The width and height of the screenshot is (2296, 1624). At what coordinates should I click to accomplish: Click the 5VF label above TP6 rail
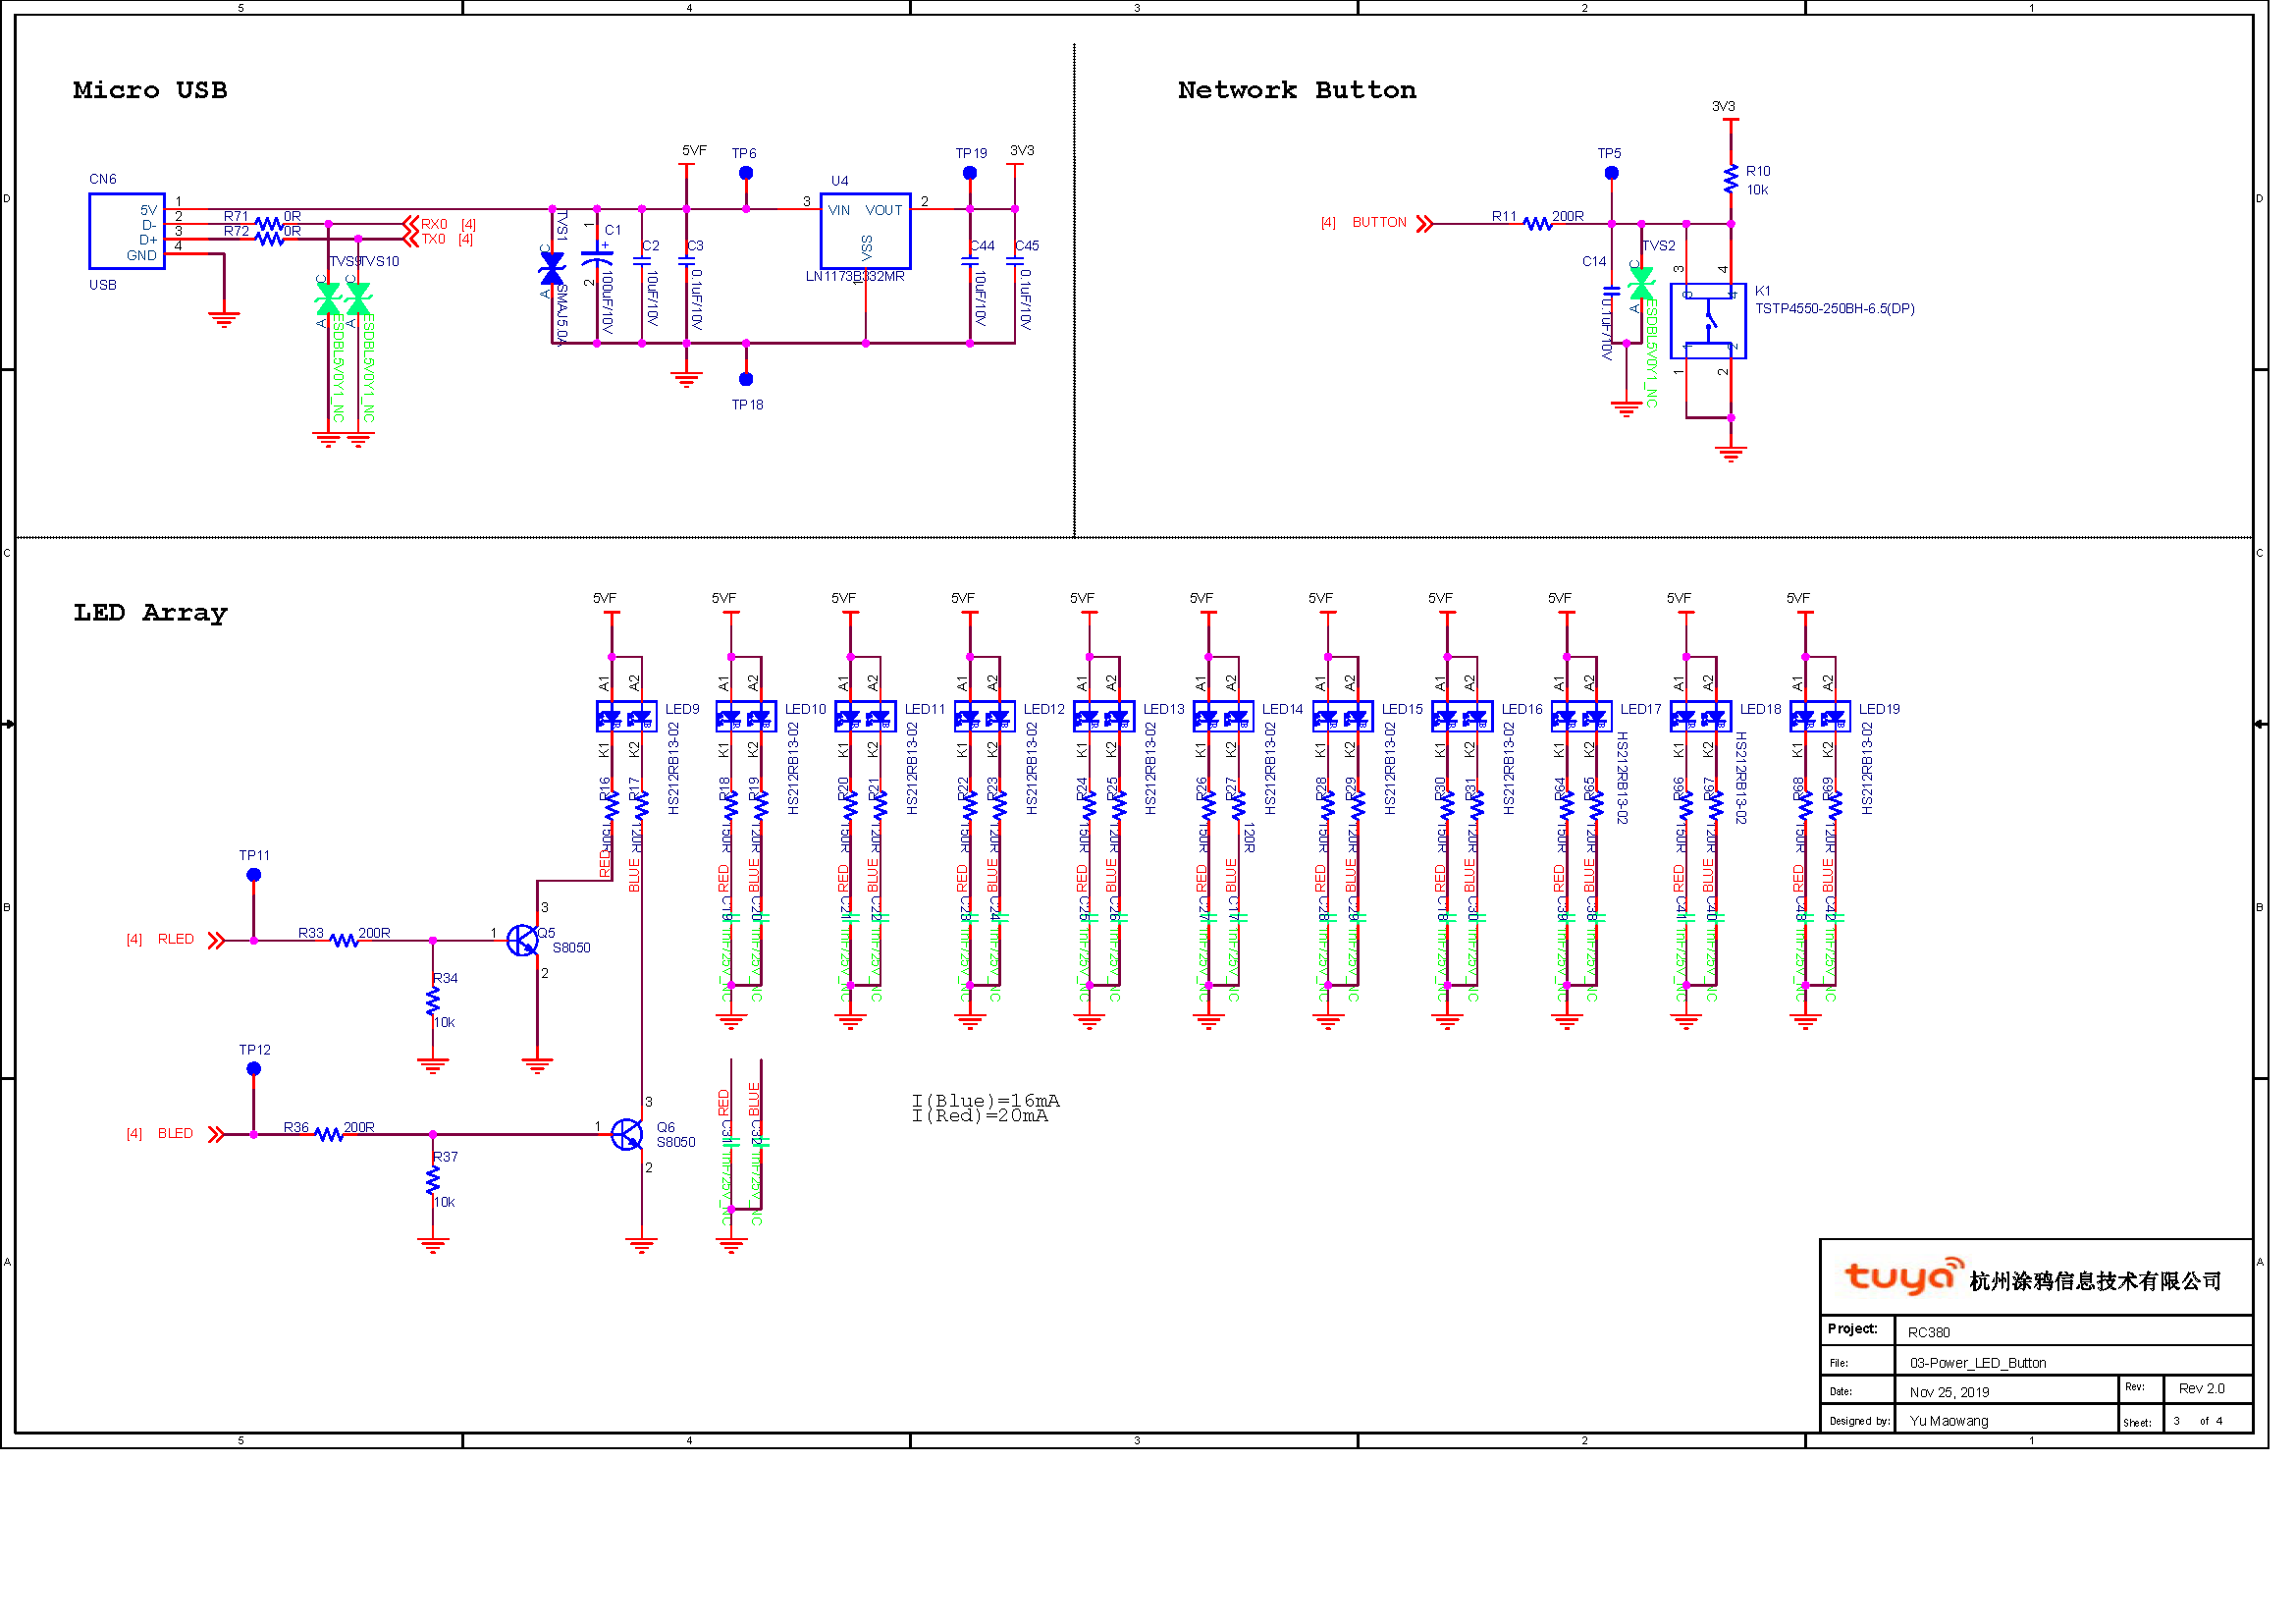(694, 151)
